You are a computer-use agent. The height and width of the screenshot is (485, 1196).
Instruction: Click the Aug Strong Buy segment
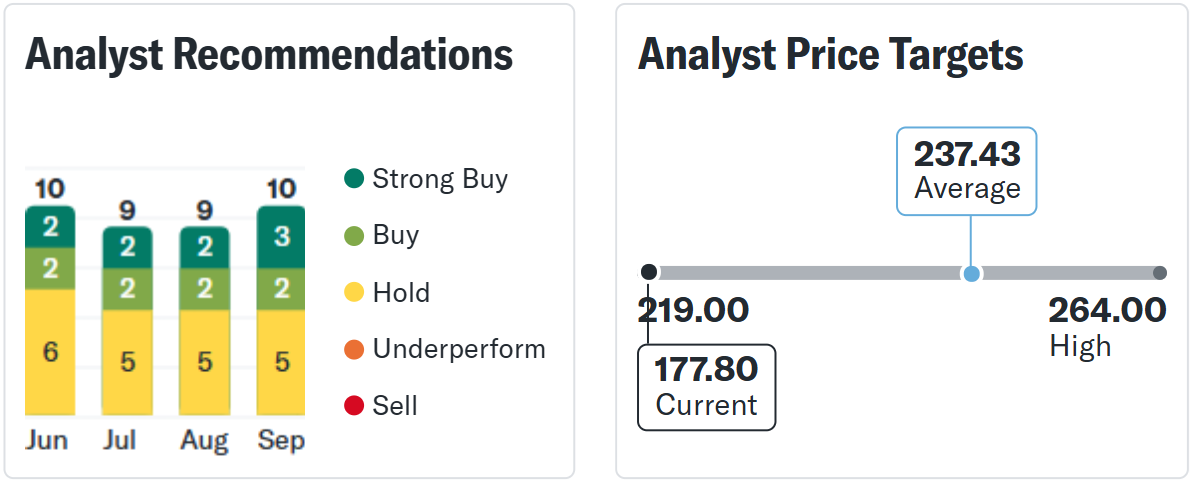[205, 247]
